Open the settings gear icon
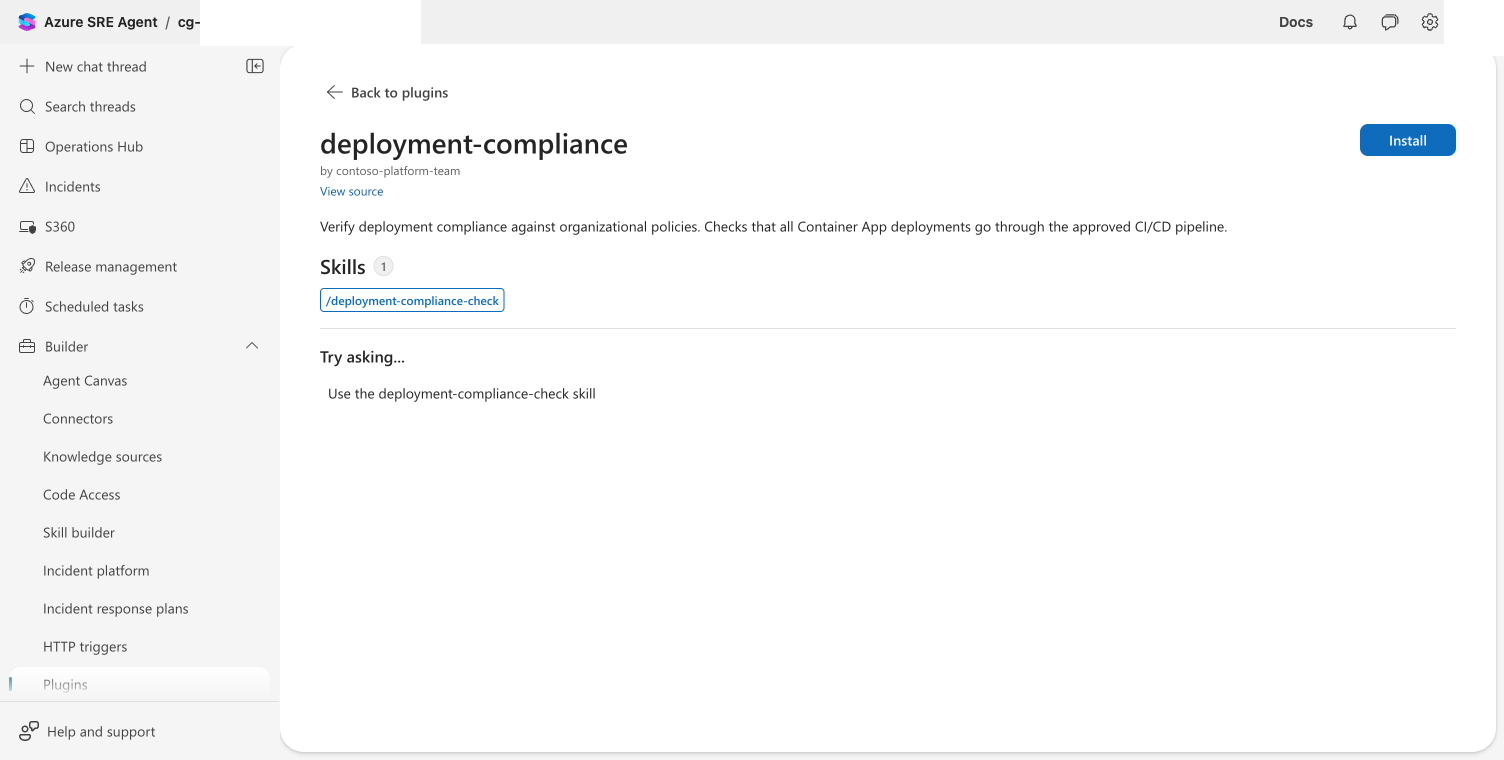The width and height of the screenshot is (1504, 760). pyautogui.click(x=1430, y=22)
